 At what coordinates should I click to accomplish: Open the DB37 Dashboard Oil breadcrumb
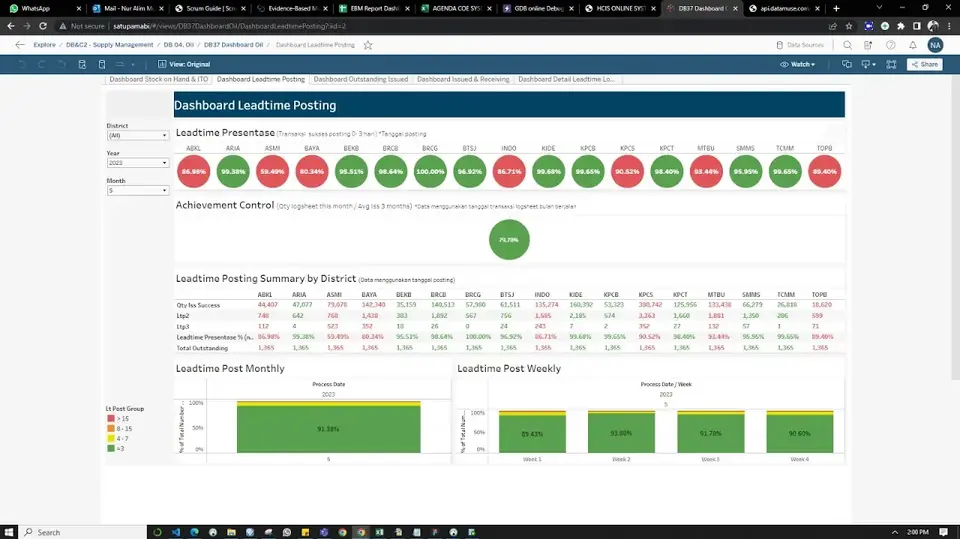pyautogui.click(x=233, y=45)
